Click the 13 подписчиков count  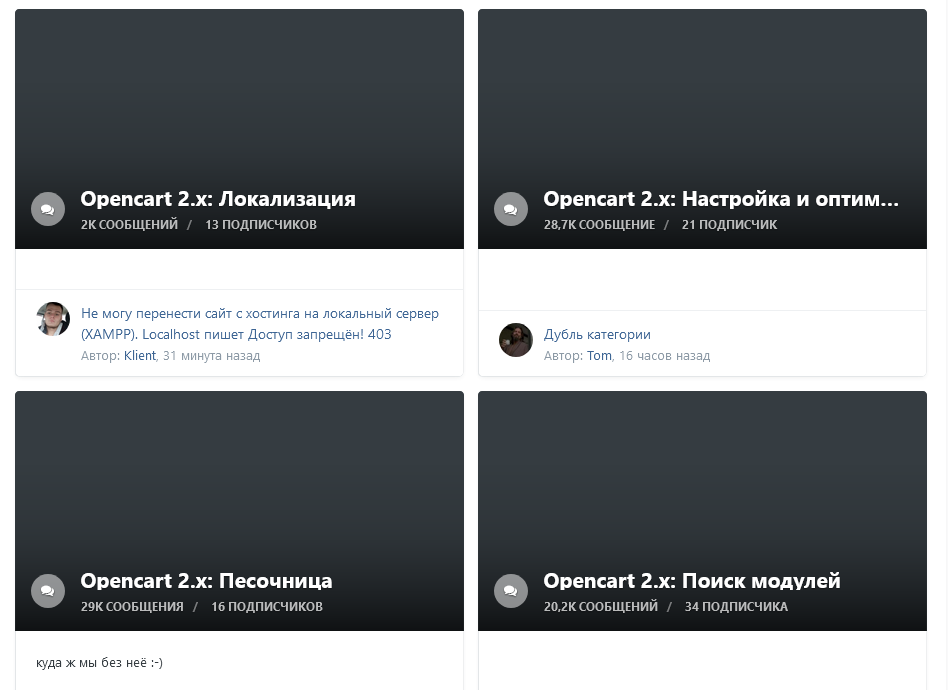pos(261,224)
